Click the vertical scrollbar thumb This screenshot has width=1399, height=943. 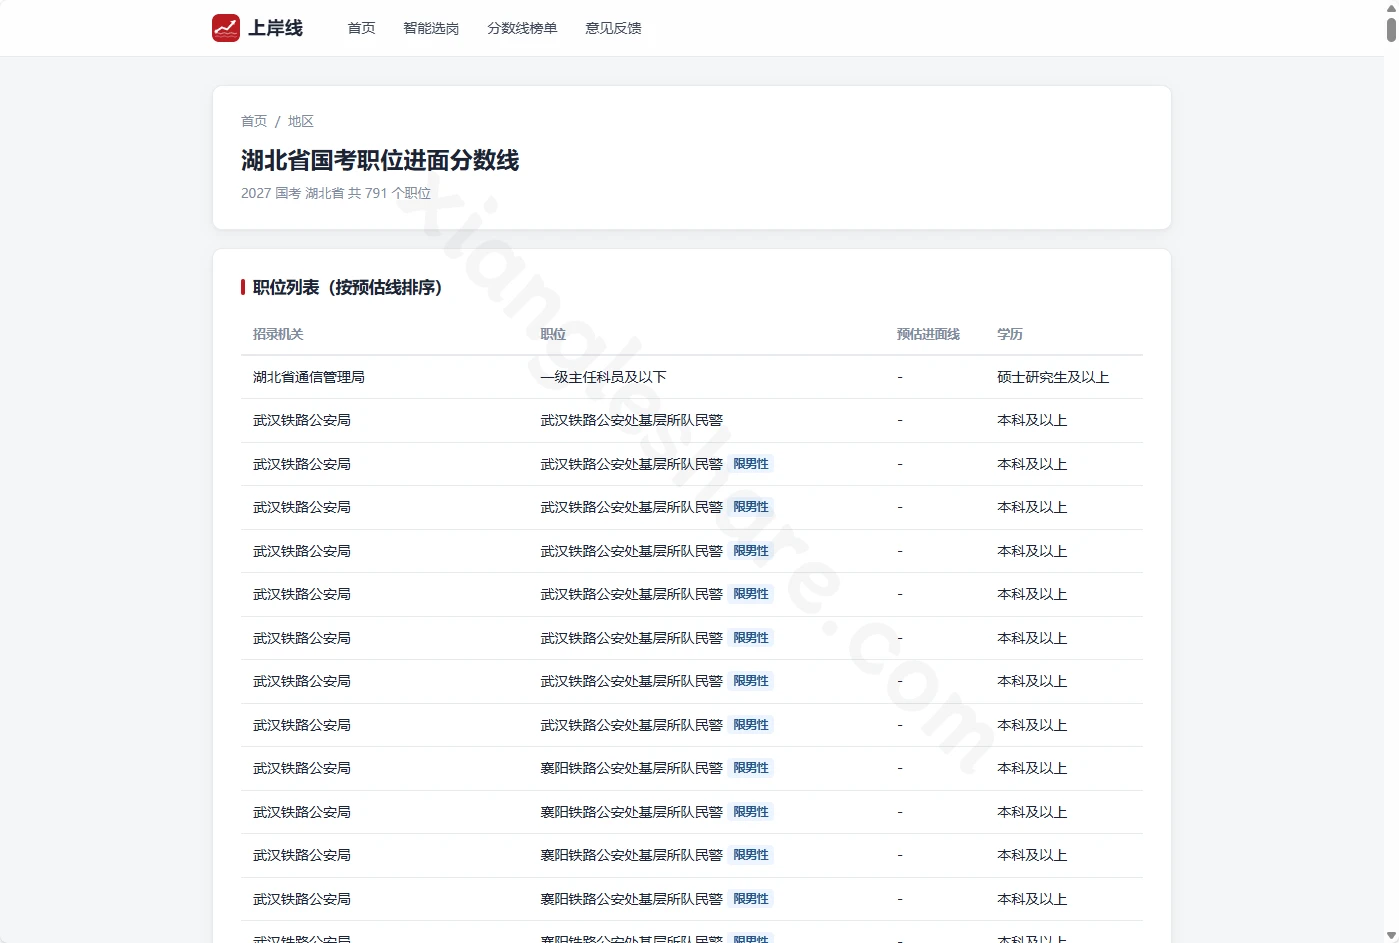tap(1391, 29)
